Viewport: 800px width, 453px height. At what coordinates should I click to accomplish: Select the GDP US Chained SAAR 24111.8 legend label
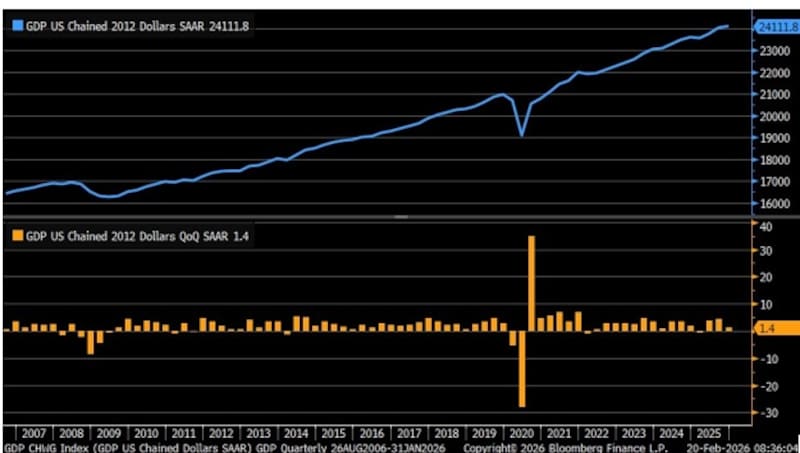point(136,27)
